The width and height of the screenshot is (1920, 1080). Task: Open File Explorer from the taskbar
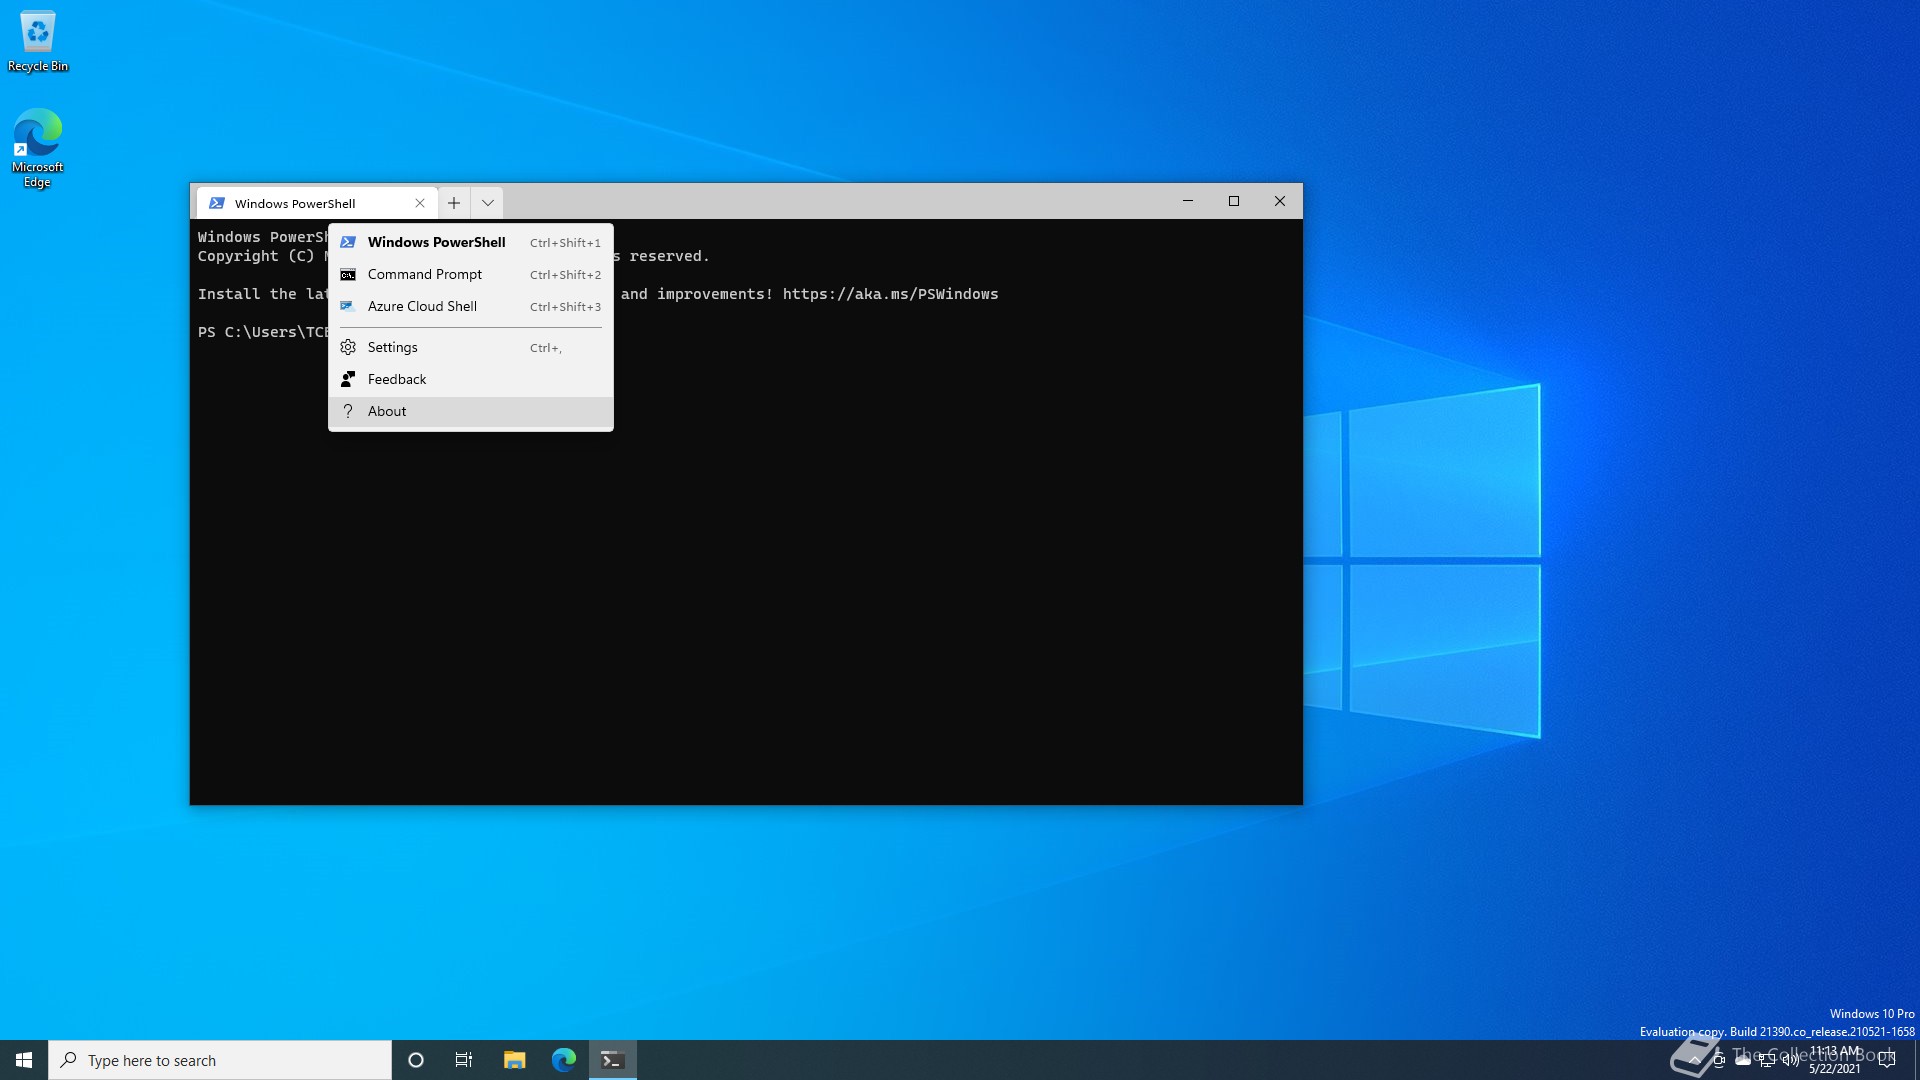514,1060
